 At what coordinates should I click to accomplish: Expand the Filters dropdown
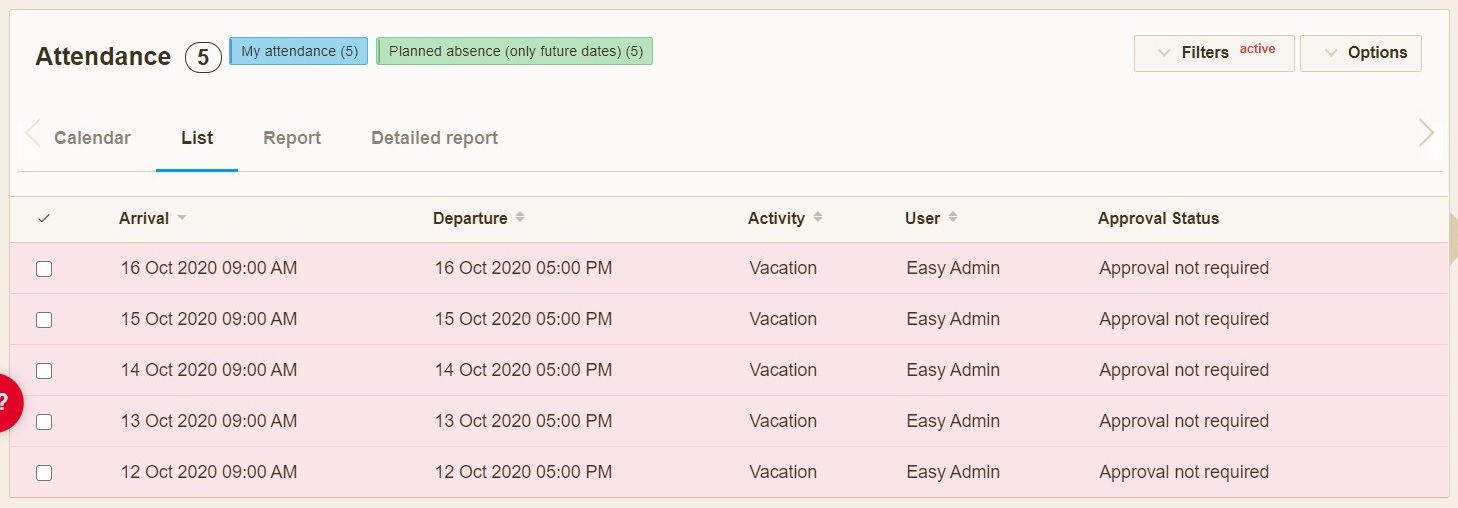(x=1213, y=53)
